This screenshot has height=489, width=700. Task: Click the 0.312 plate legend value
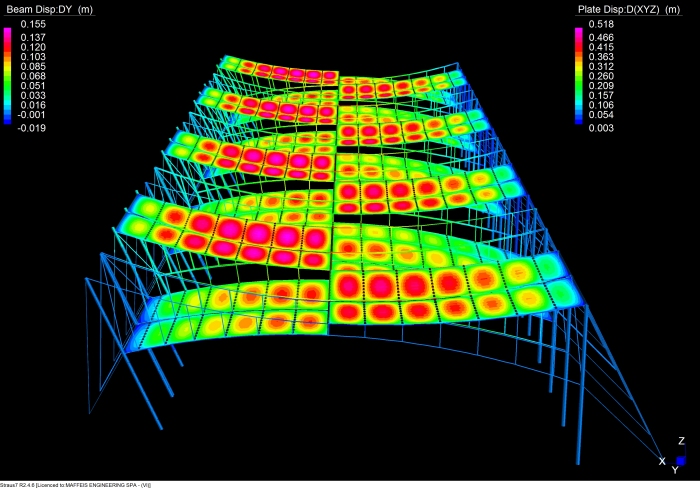click(601, 66)
